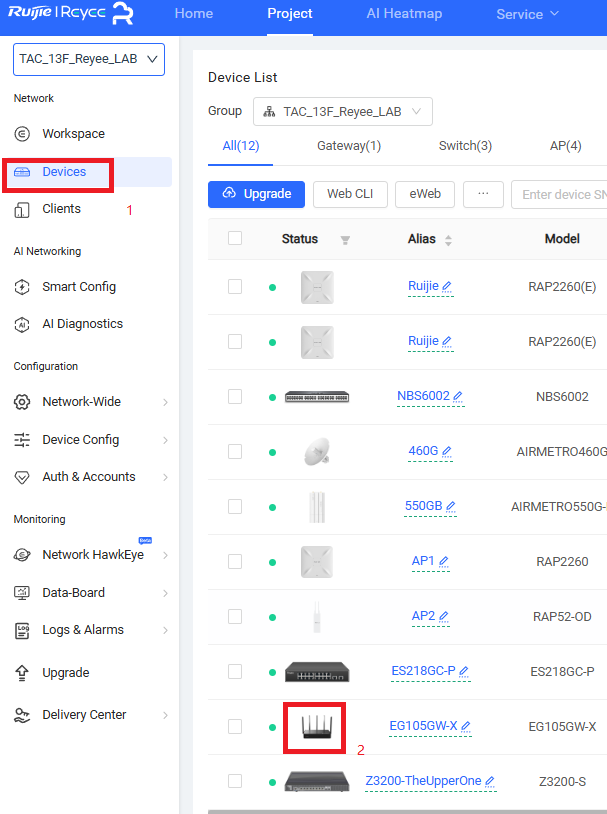Image resolution: width=607 pixels, height=814 pixels.
Task: Expand the Network-Wide submenu chevron
Action: (x=165, y=402)
